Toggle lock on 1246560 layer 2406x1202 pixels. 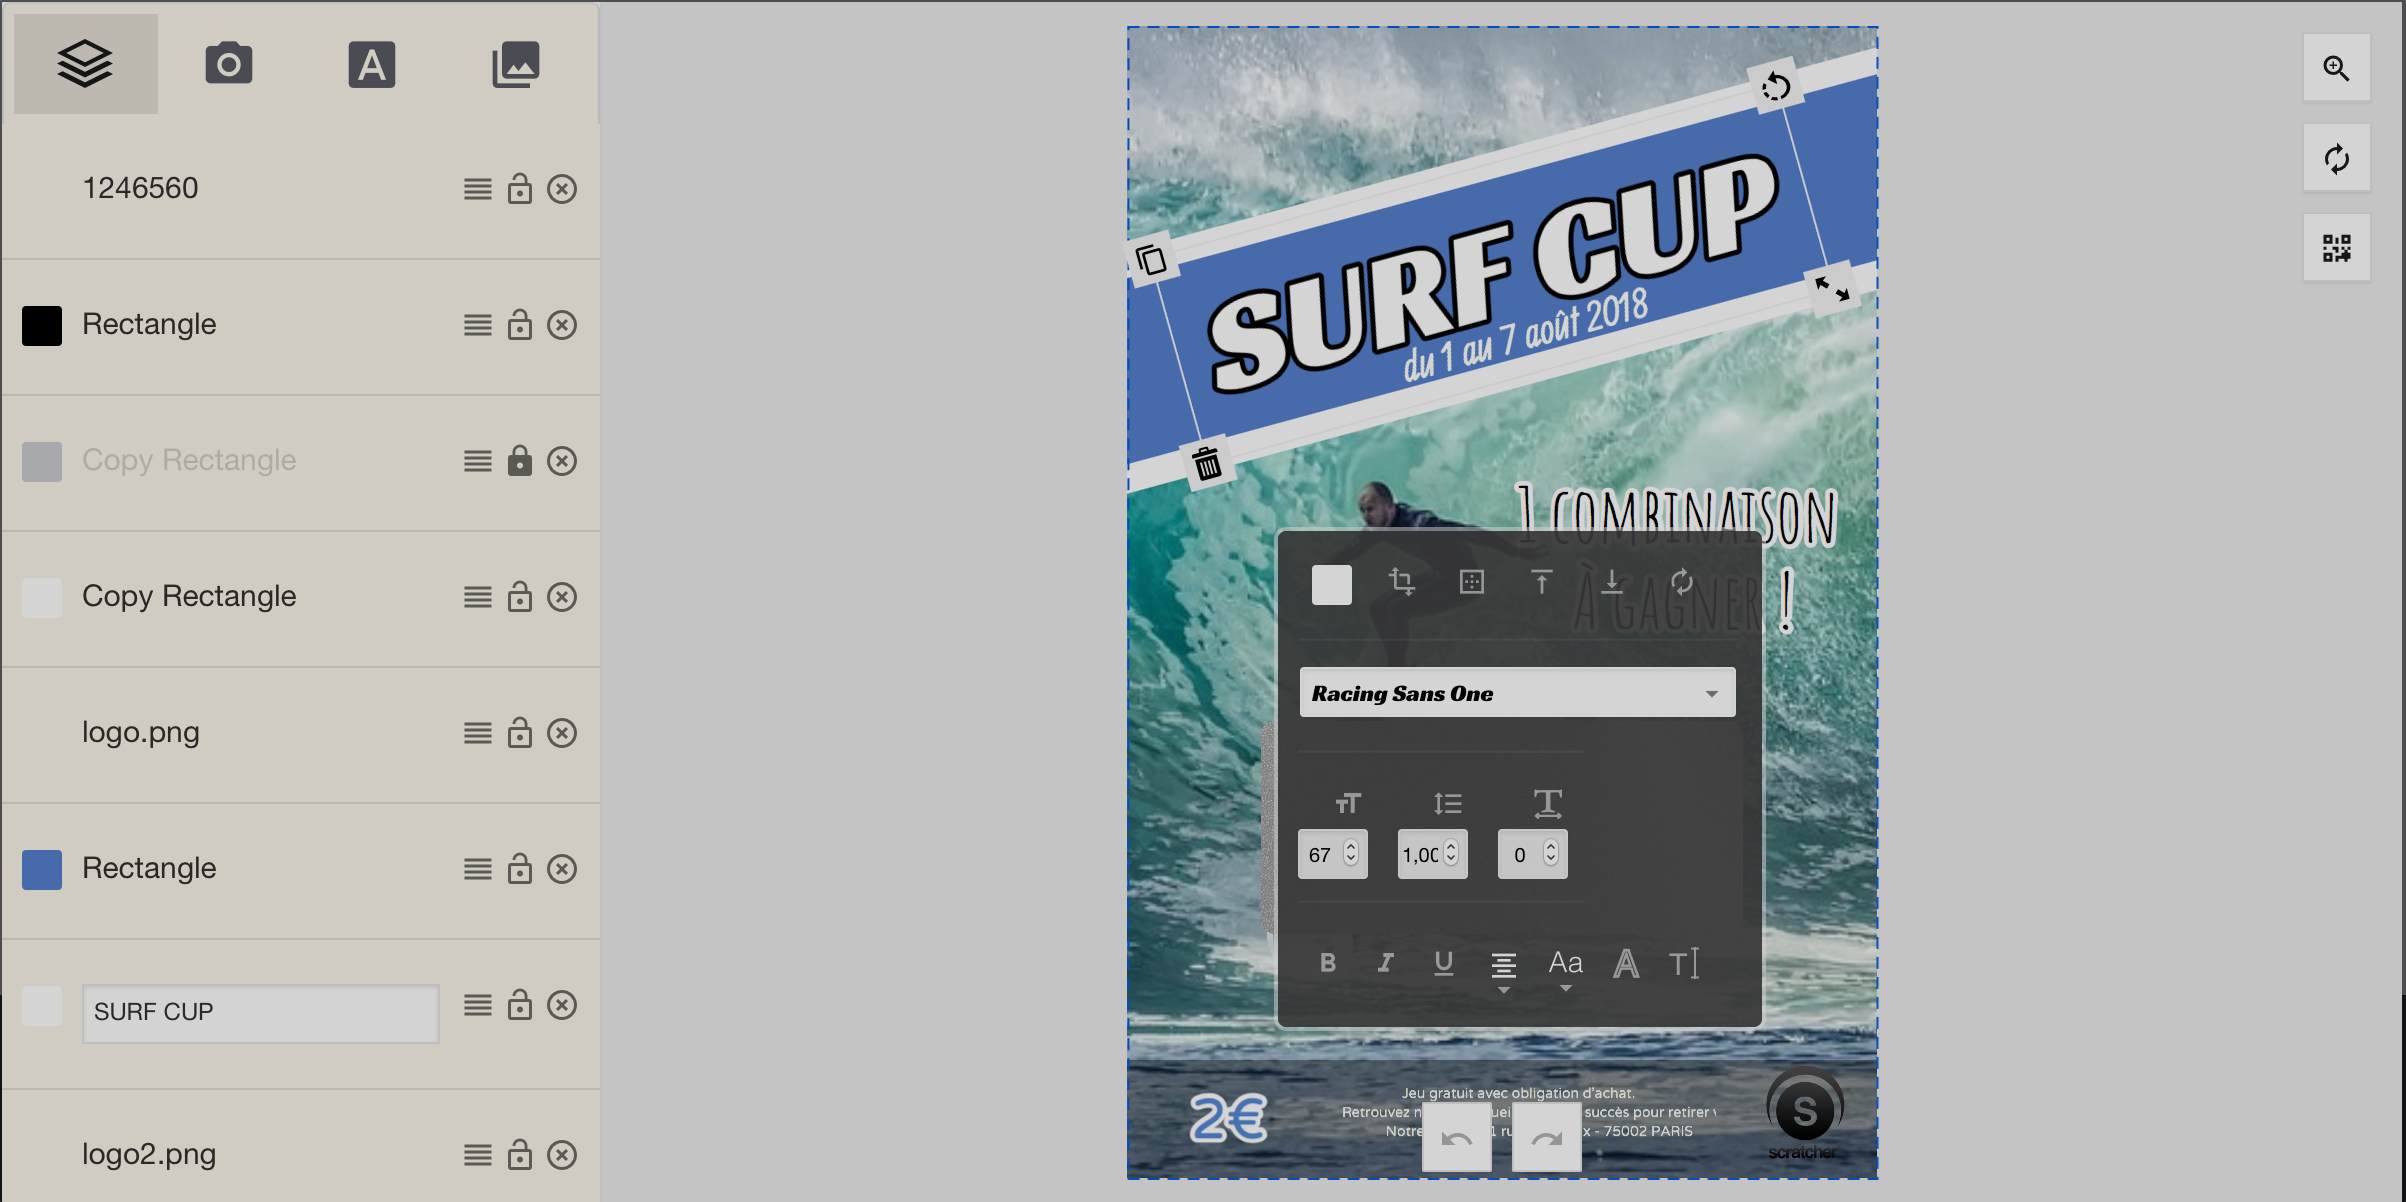[x=519, y=188]
